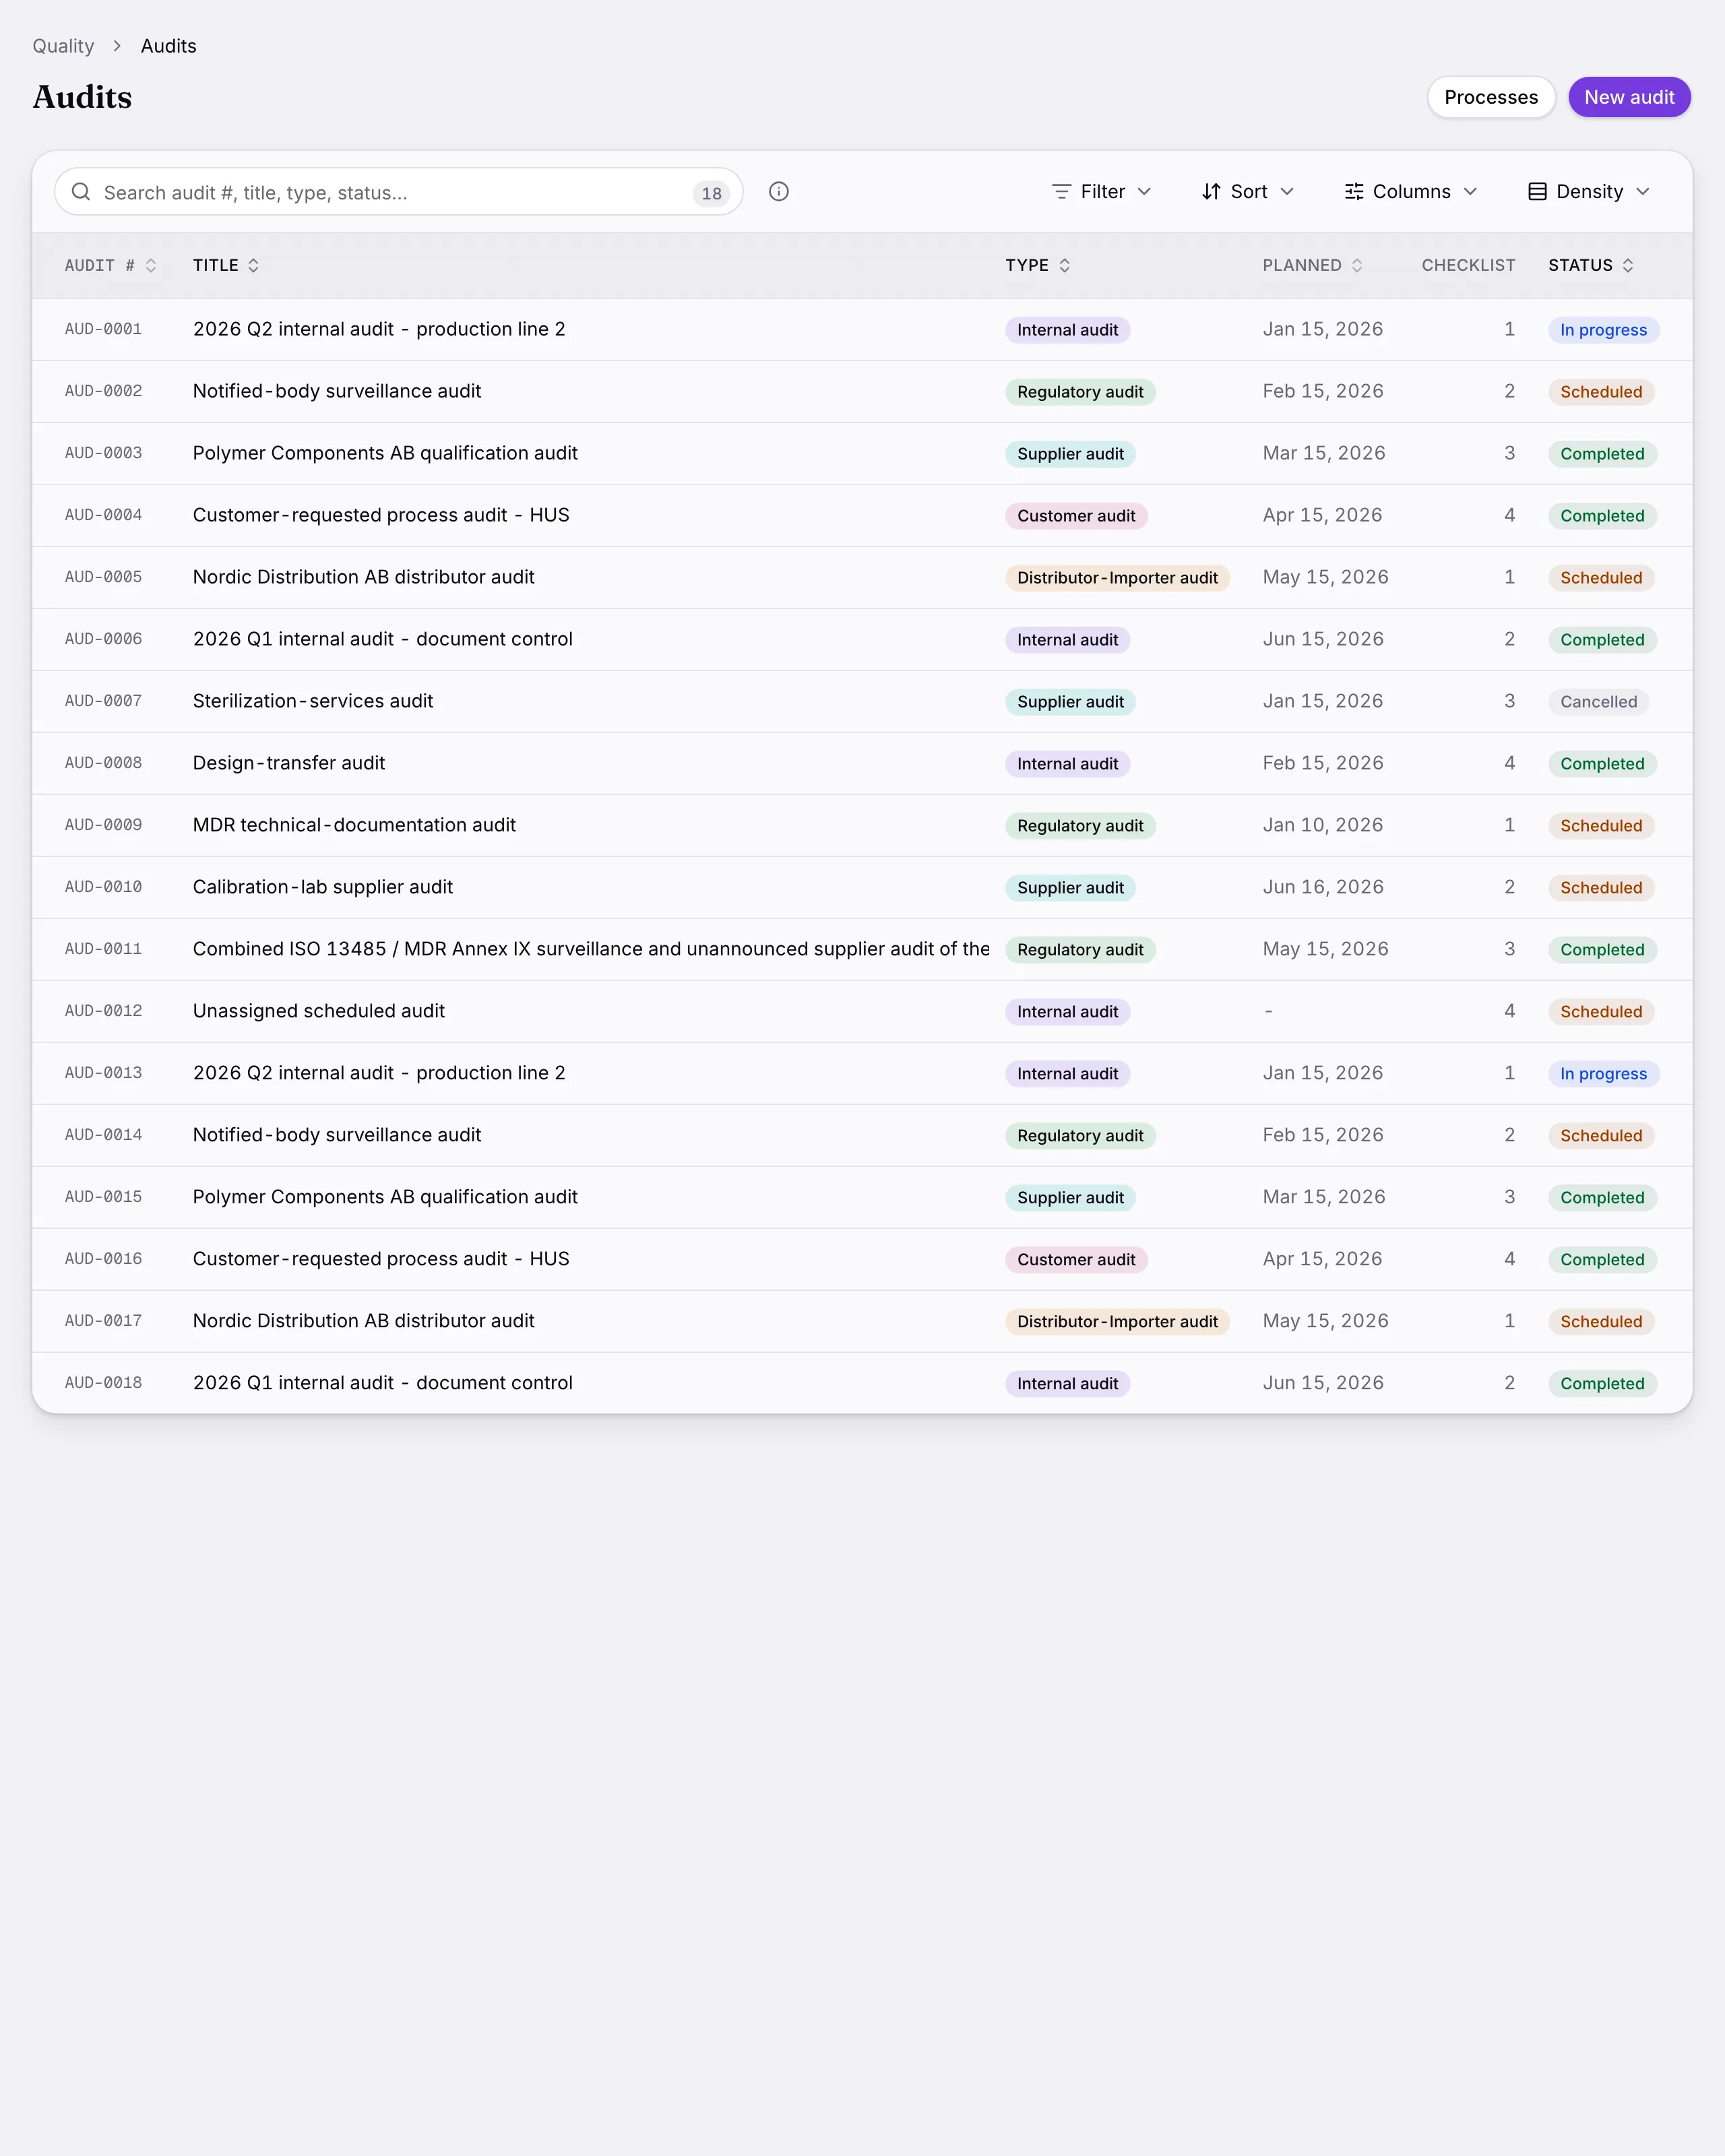This screenshot has height=2156, width=1725.
Task: Click Supplier audit tag in AUD-0003 row
Action: point(1070,454)
